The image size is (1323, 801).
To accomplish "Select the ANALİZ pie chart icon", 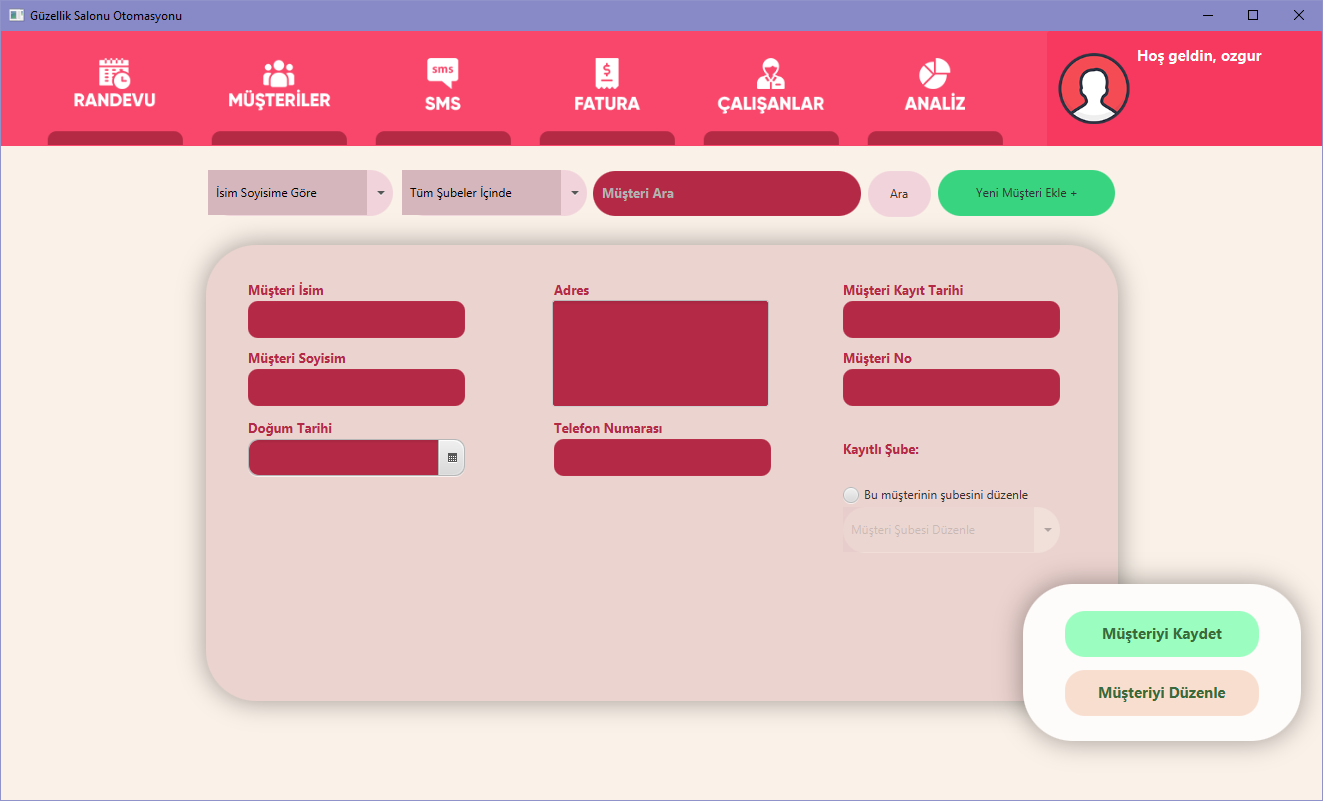I will [x=934, y=70].
